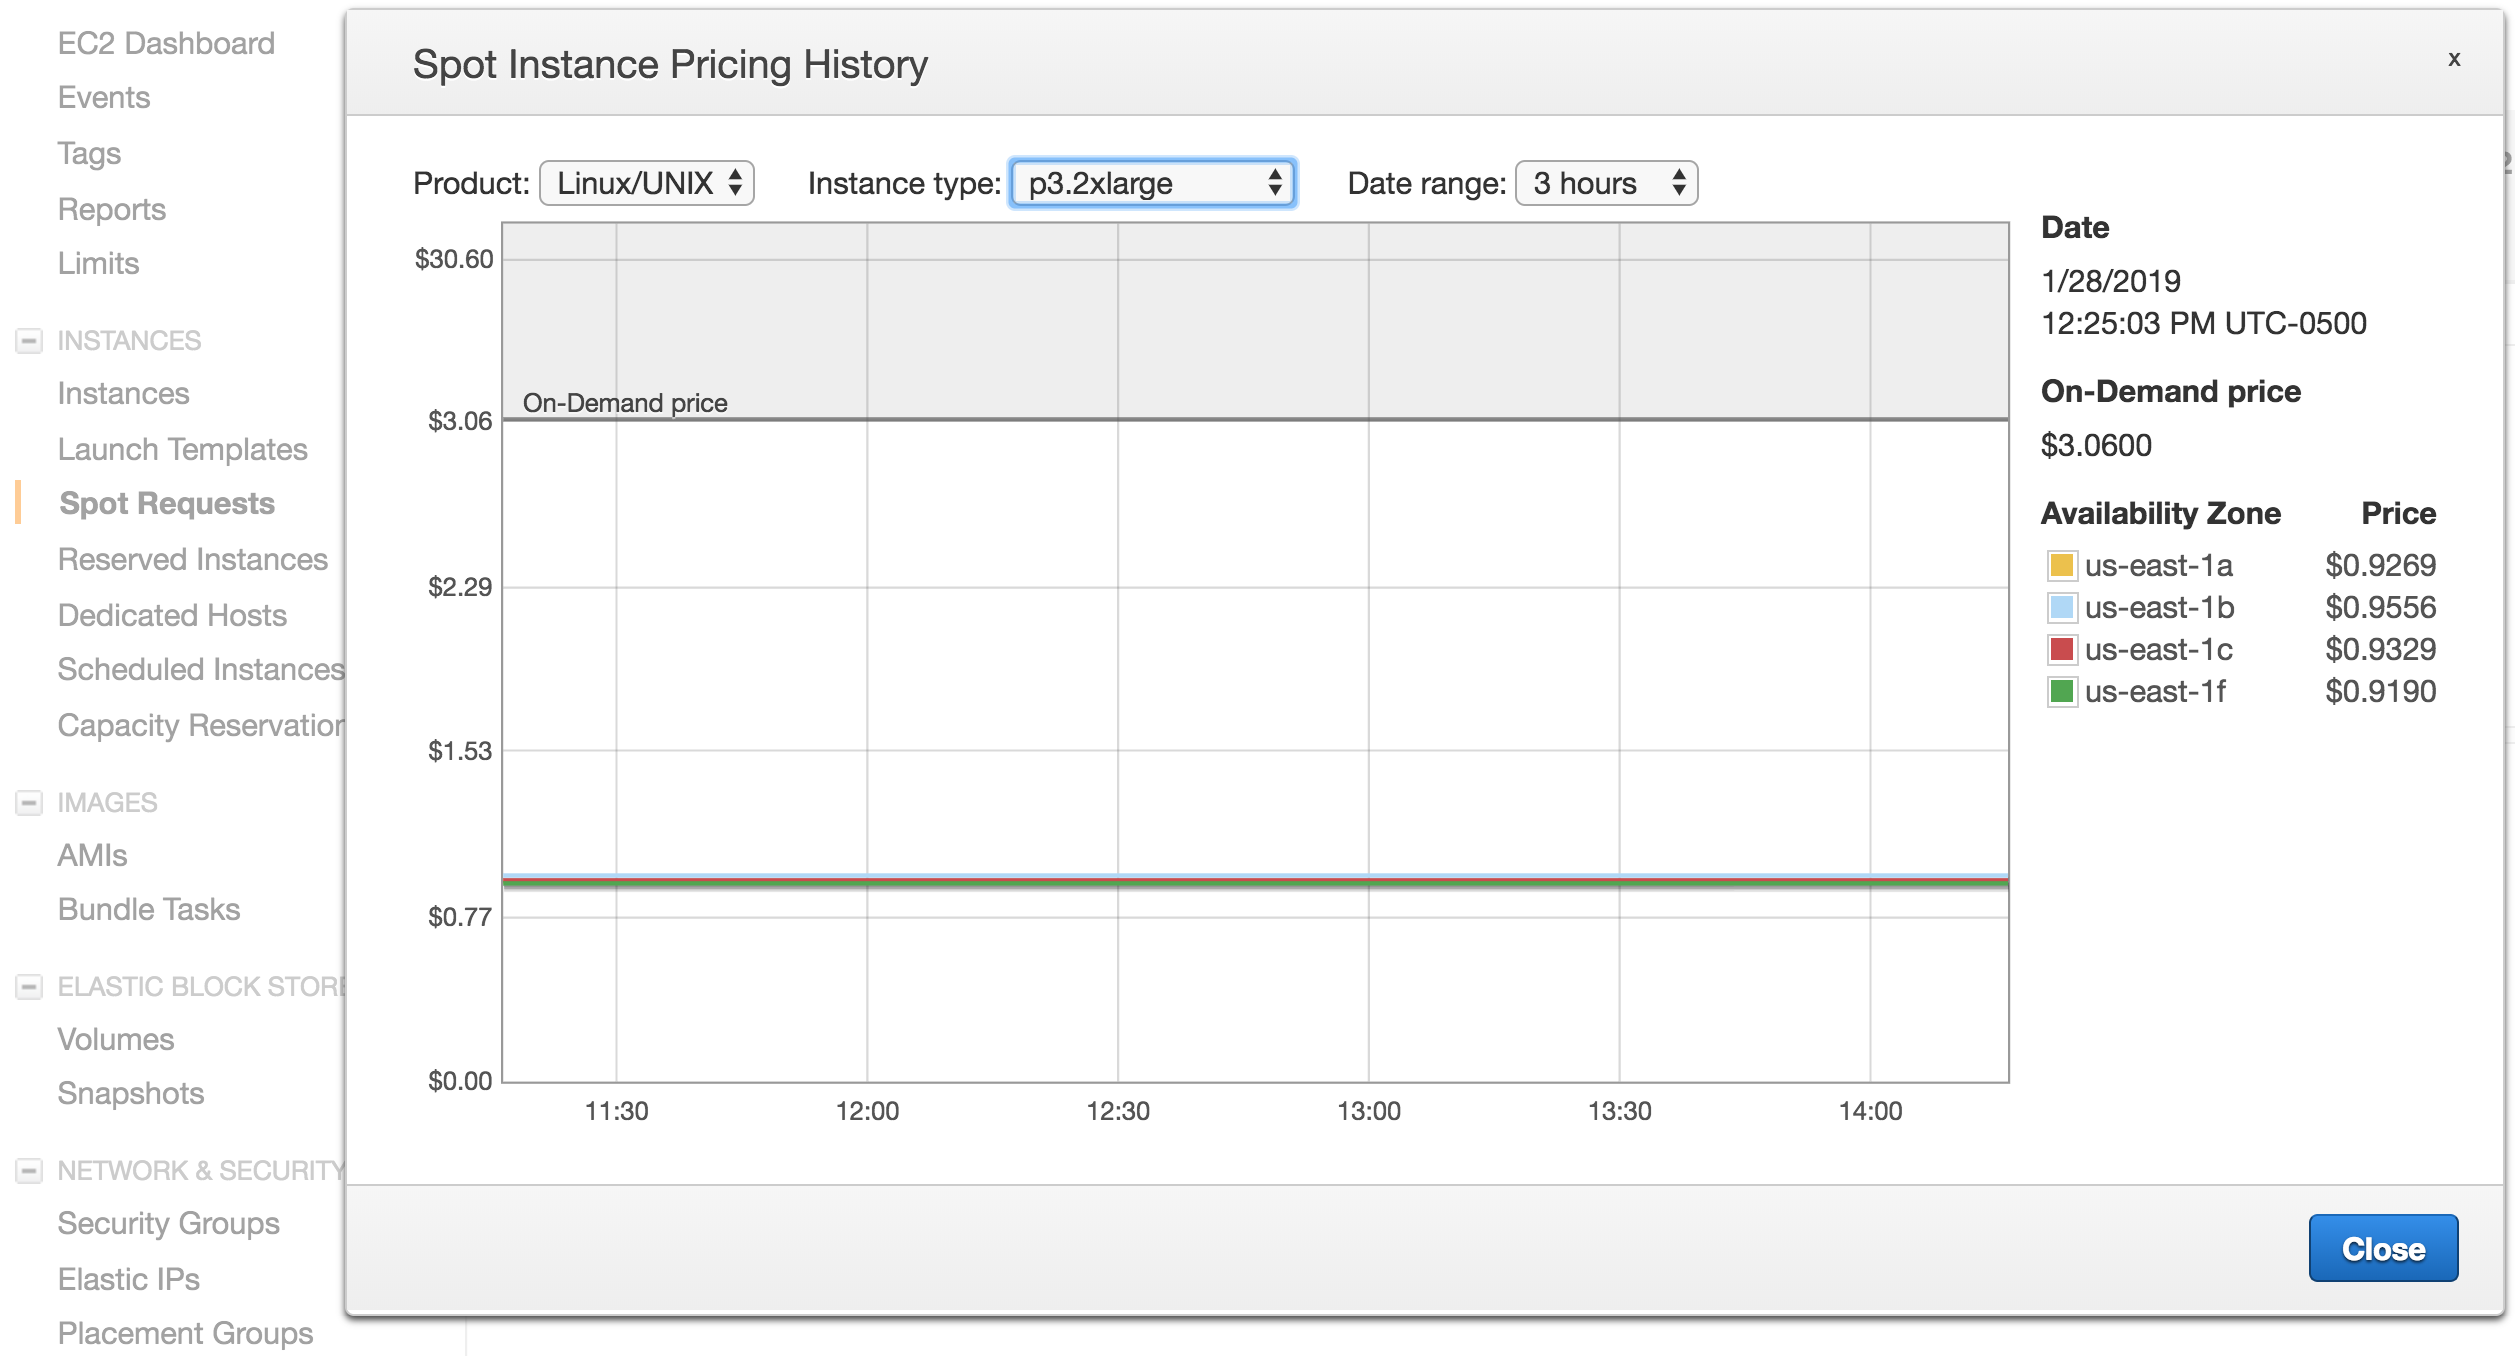
Task: Open Placement Groups in sidebar
Action: (x=186, y=1333)
